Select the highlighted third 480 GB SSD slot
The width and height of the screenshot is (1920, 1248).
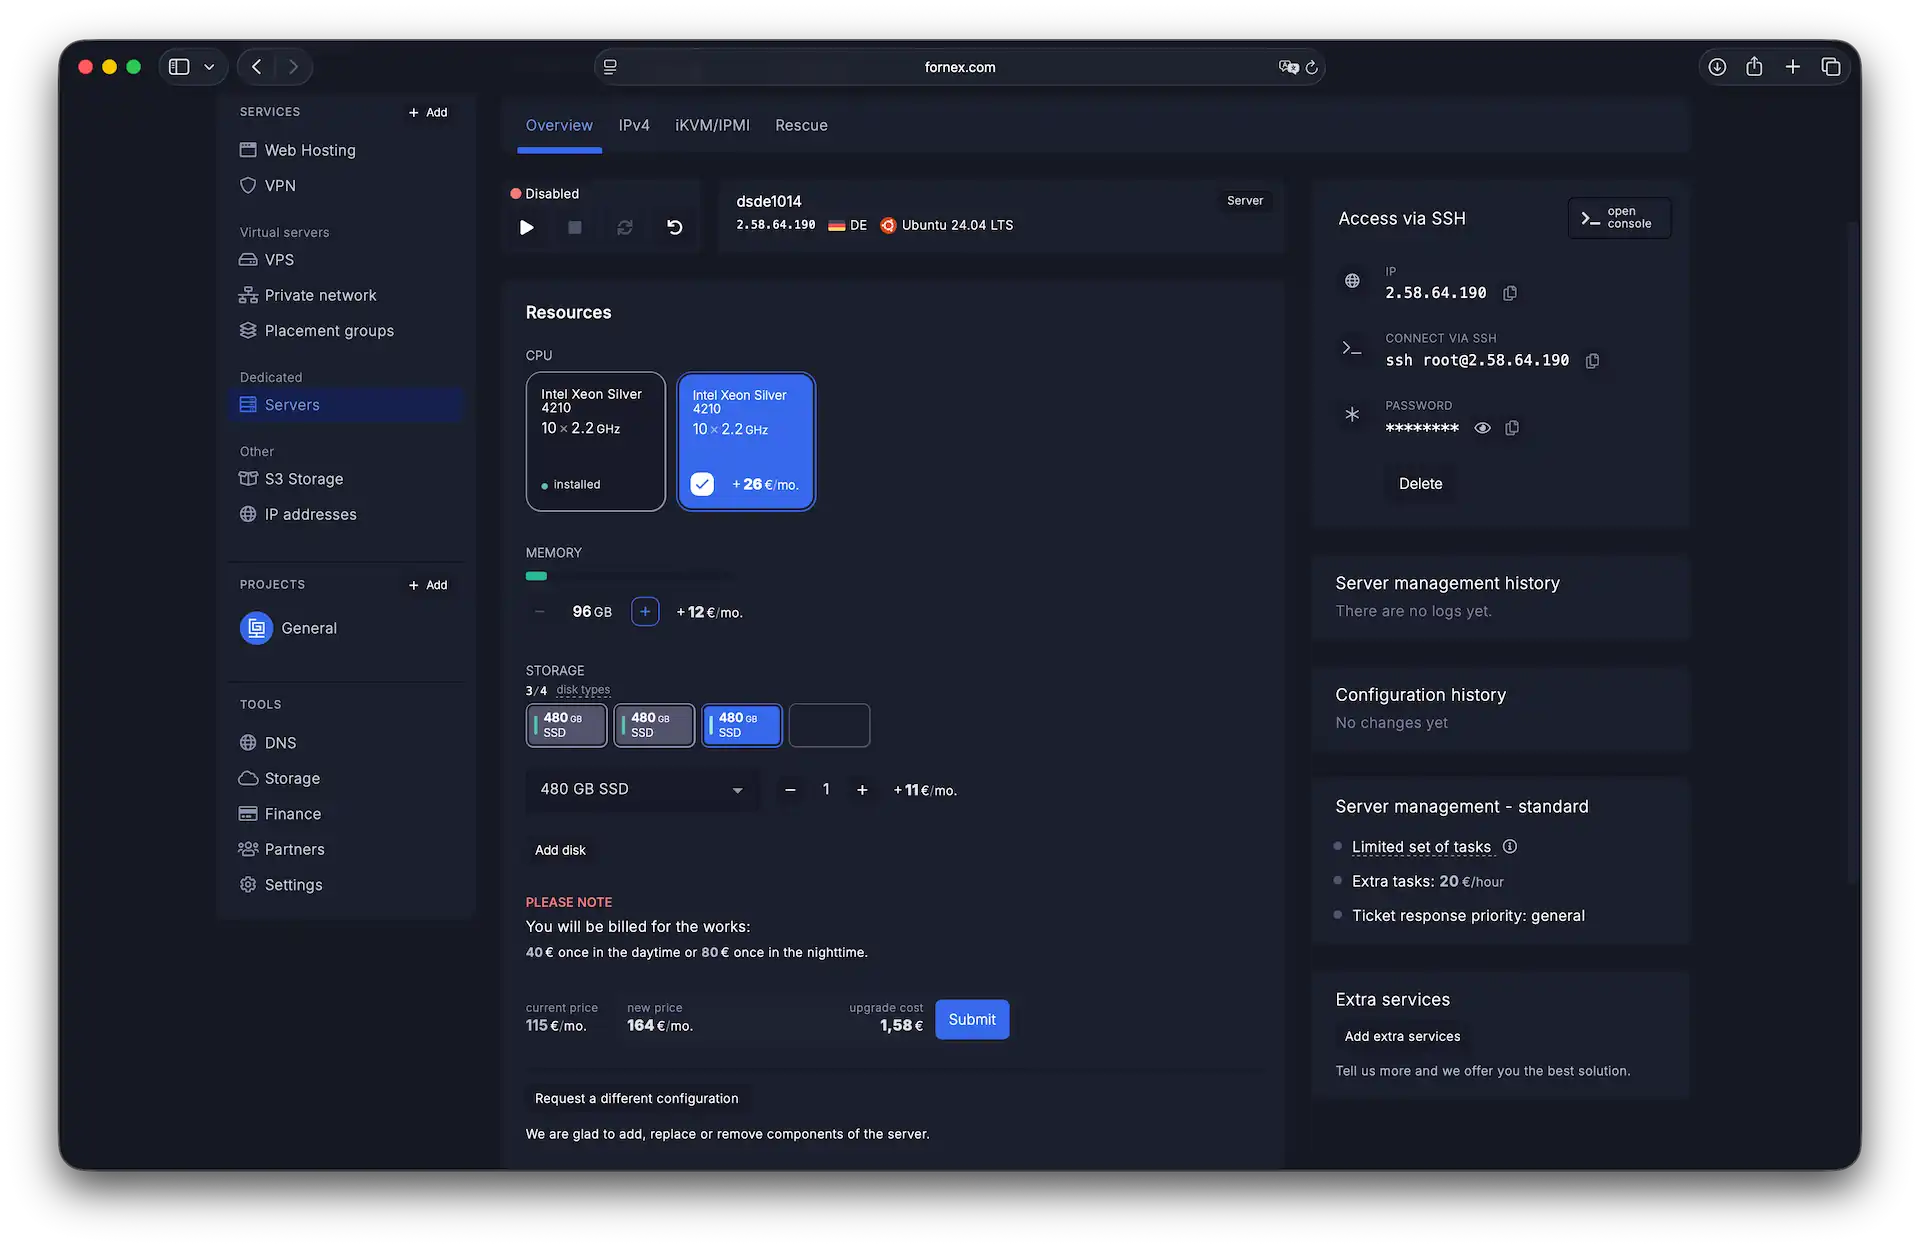(x=742, y=725)
